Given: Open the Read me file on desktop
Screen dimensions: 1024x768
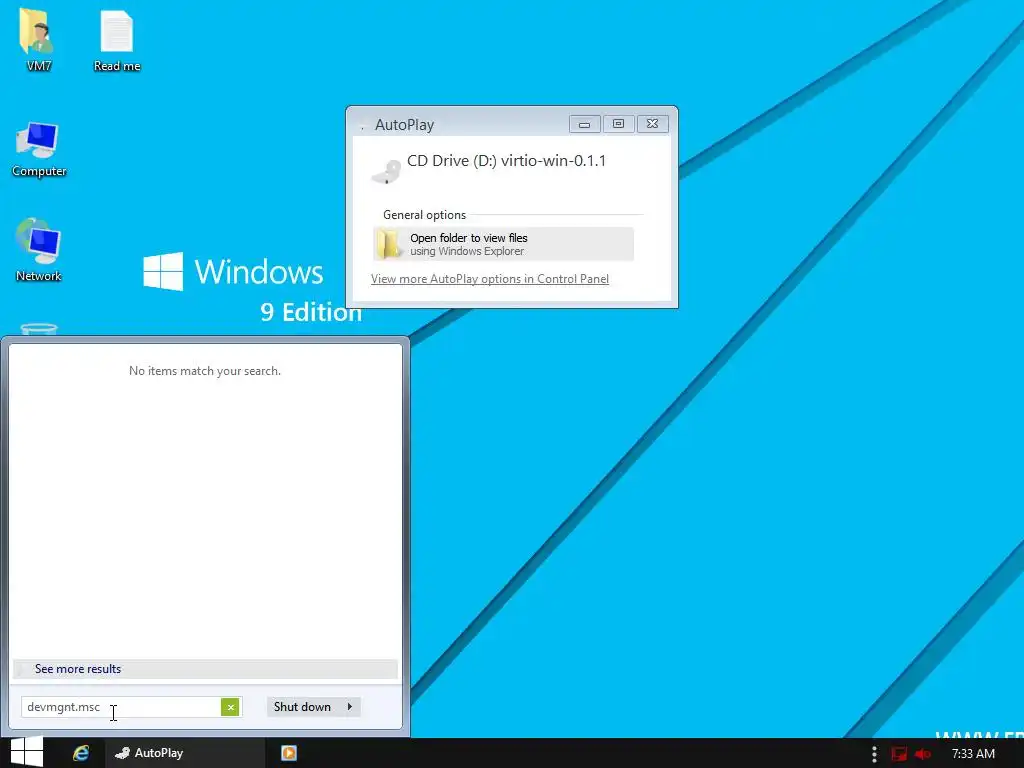Looking at the screenshot, I should [x=117, y=39].
